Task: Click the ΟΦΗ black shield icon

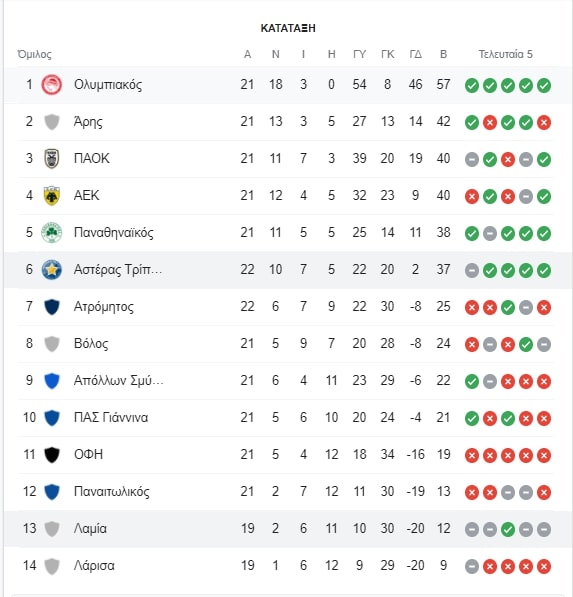Action: [52, 454]
